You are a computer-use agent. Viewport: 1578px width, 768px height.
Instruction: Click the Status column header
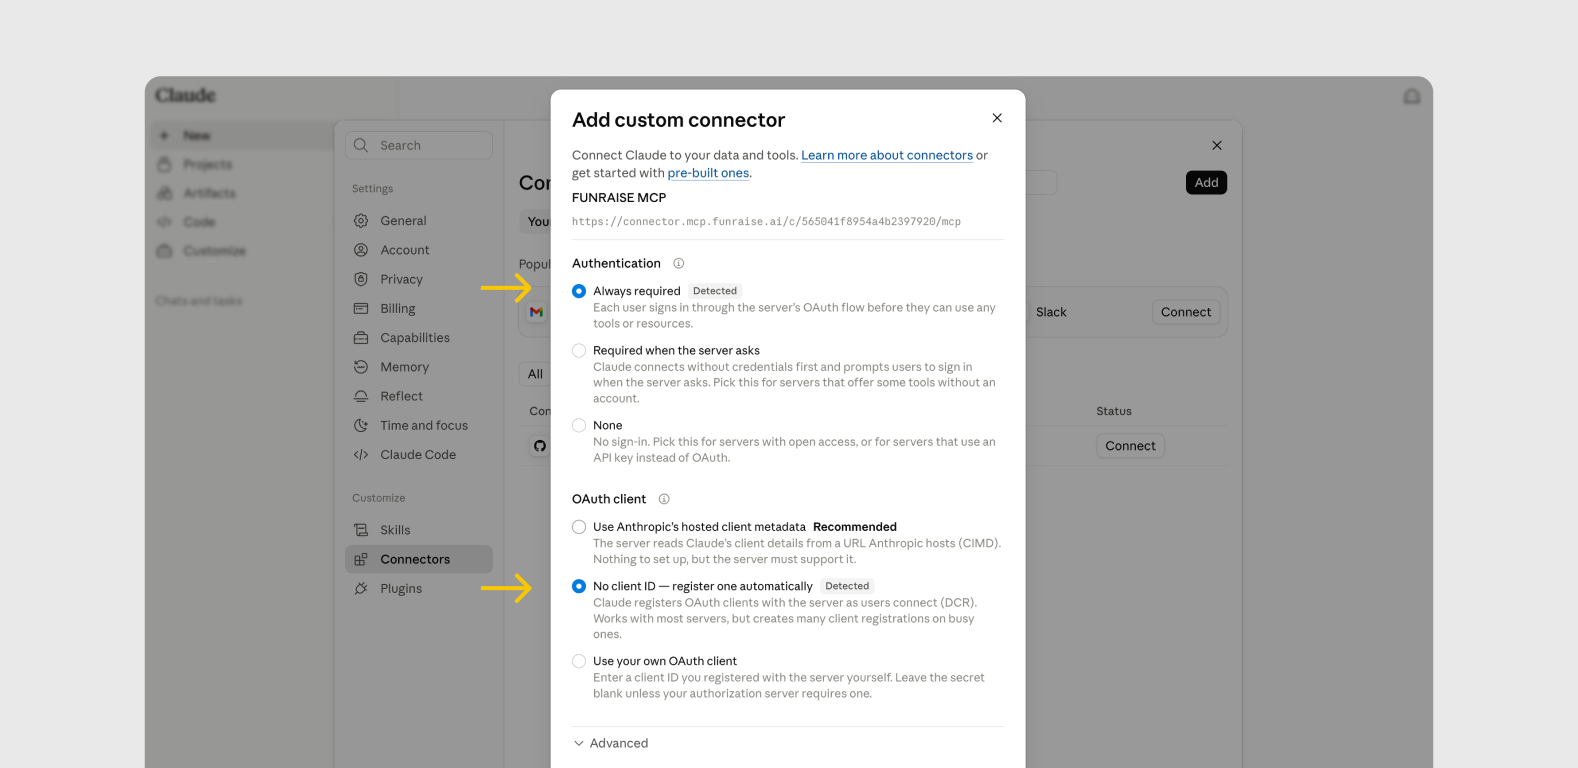click(1114, 411)
